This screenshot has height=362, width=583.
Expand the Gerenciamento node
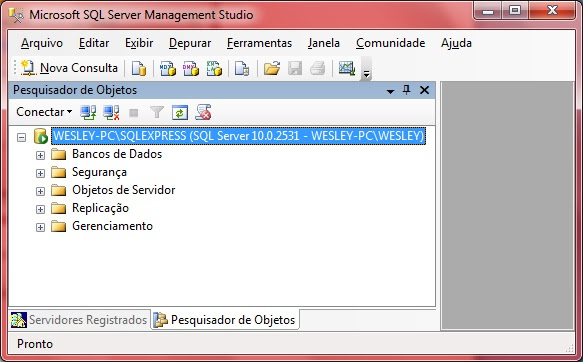40,227
